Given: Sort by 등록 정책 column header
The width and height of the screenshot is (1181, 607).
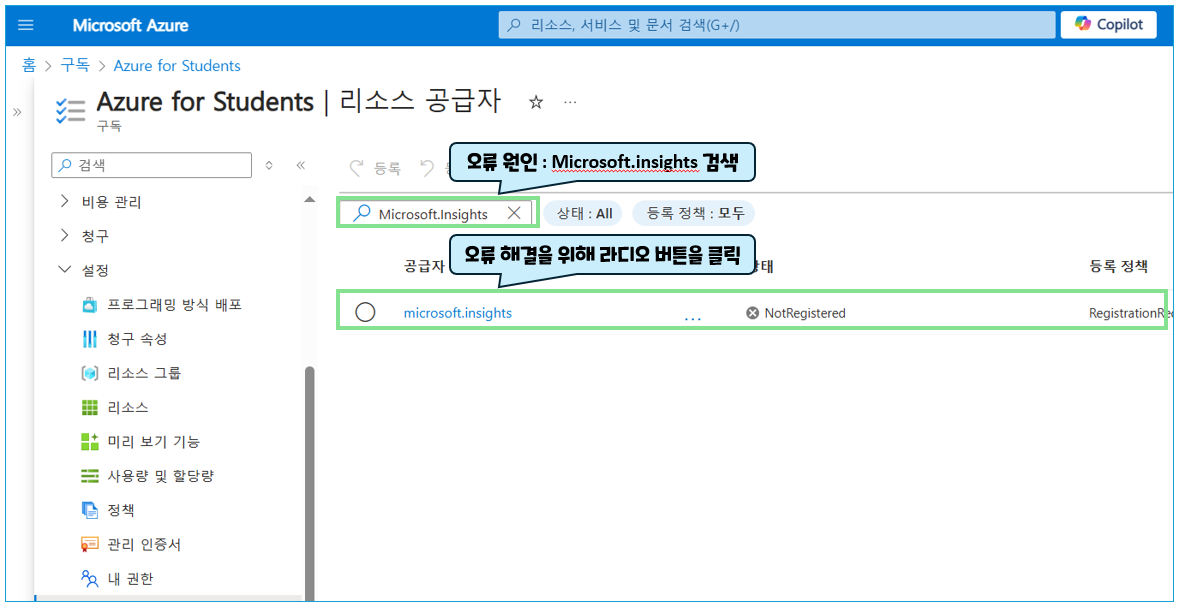Looking at the screenshot, I should (1118, 265).
